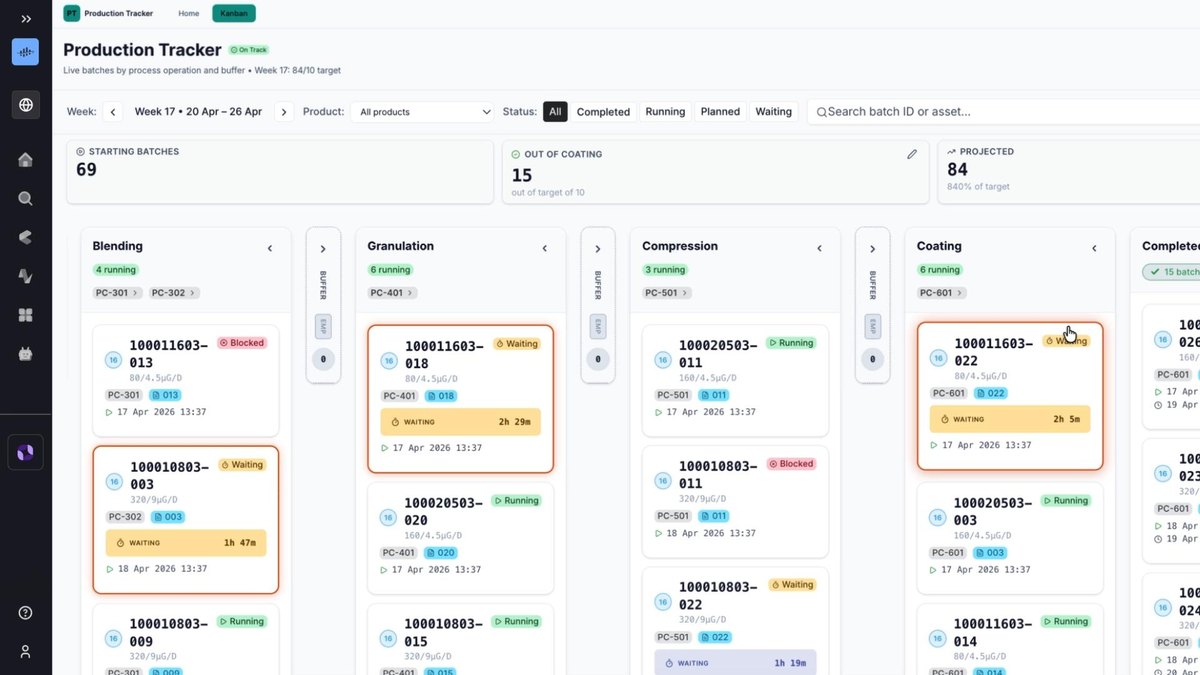The height and width of the screenshot is (675, 1200).
Task: Click the PT Production Tracker logo badge
Action: pyautogui.click(x=71, y=13)
